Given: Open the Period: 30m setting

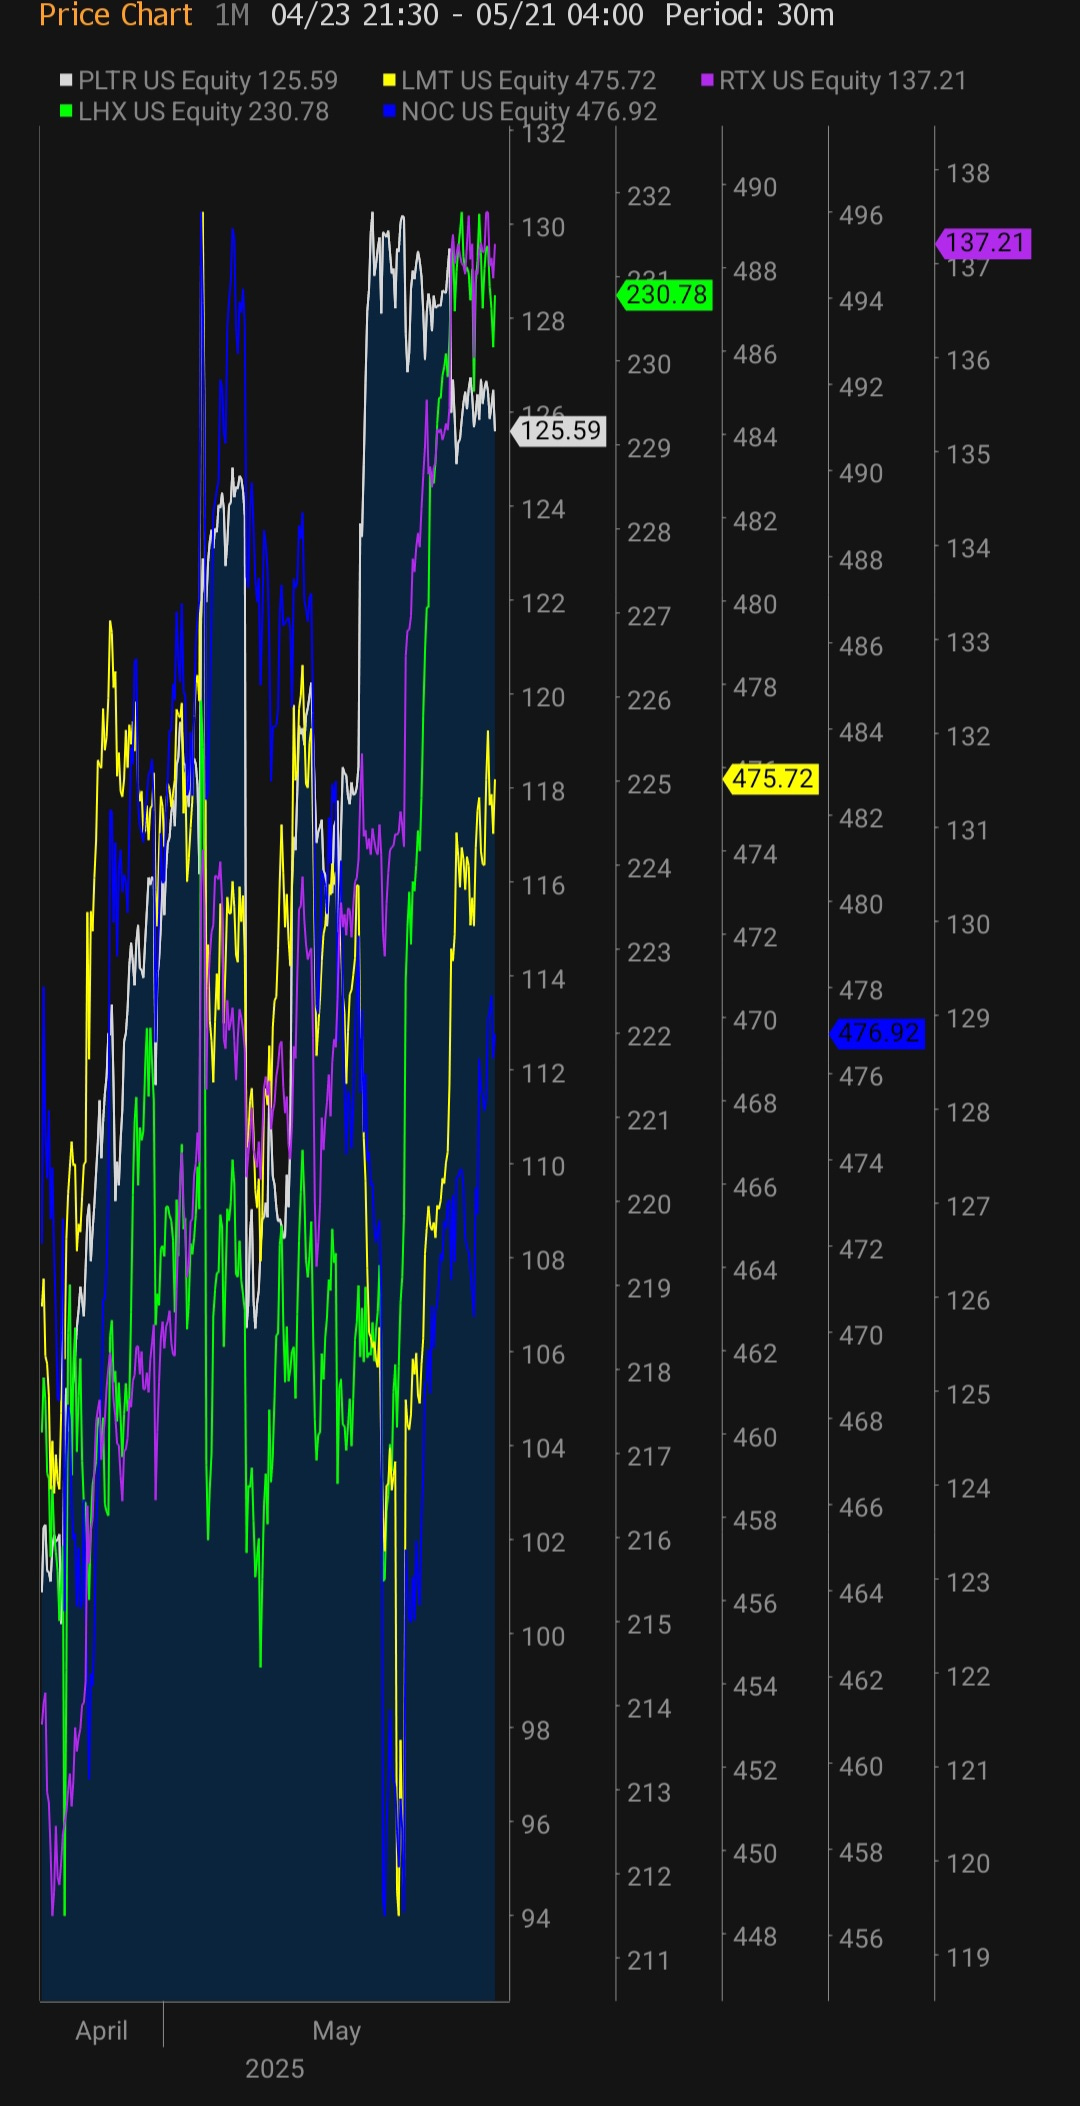Looking at the screenshot, I should click(749, 15).
